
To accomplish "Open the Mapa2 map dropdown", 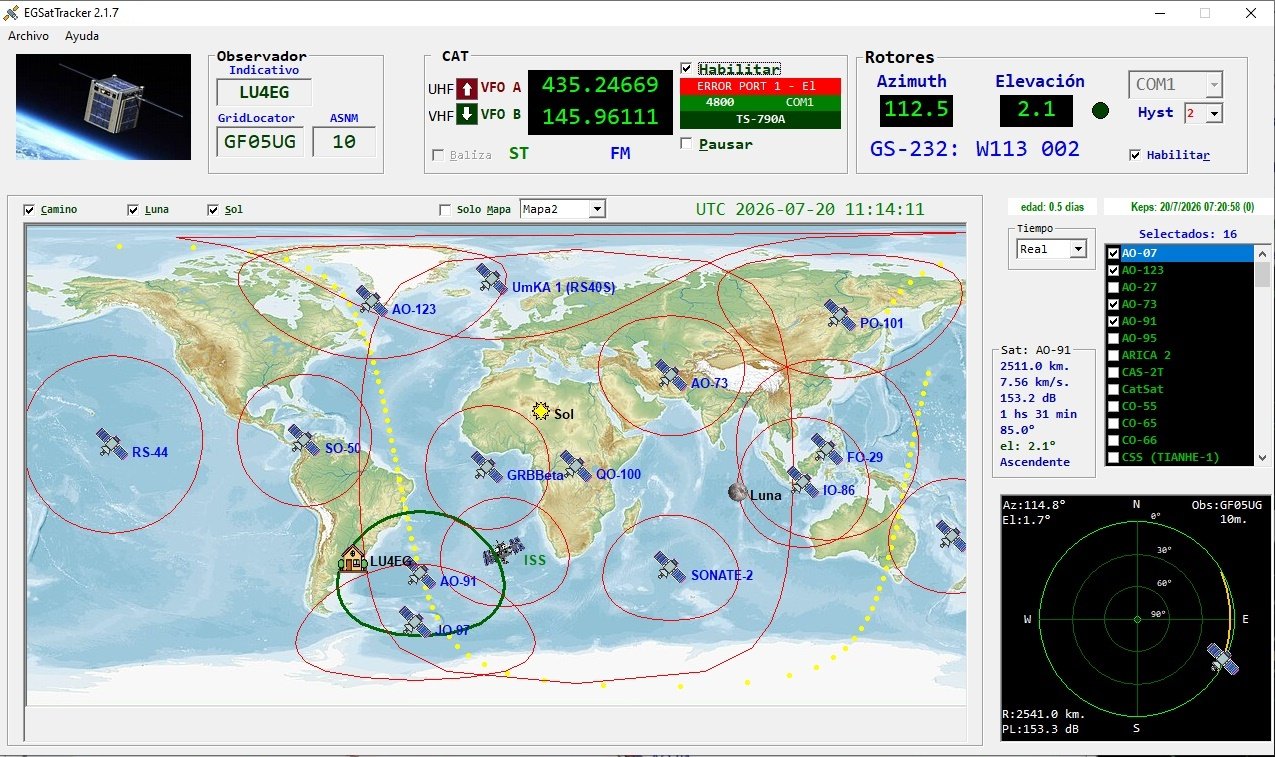I will pyautogui.click(x=597, y=209).
